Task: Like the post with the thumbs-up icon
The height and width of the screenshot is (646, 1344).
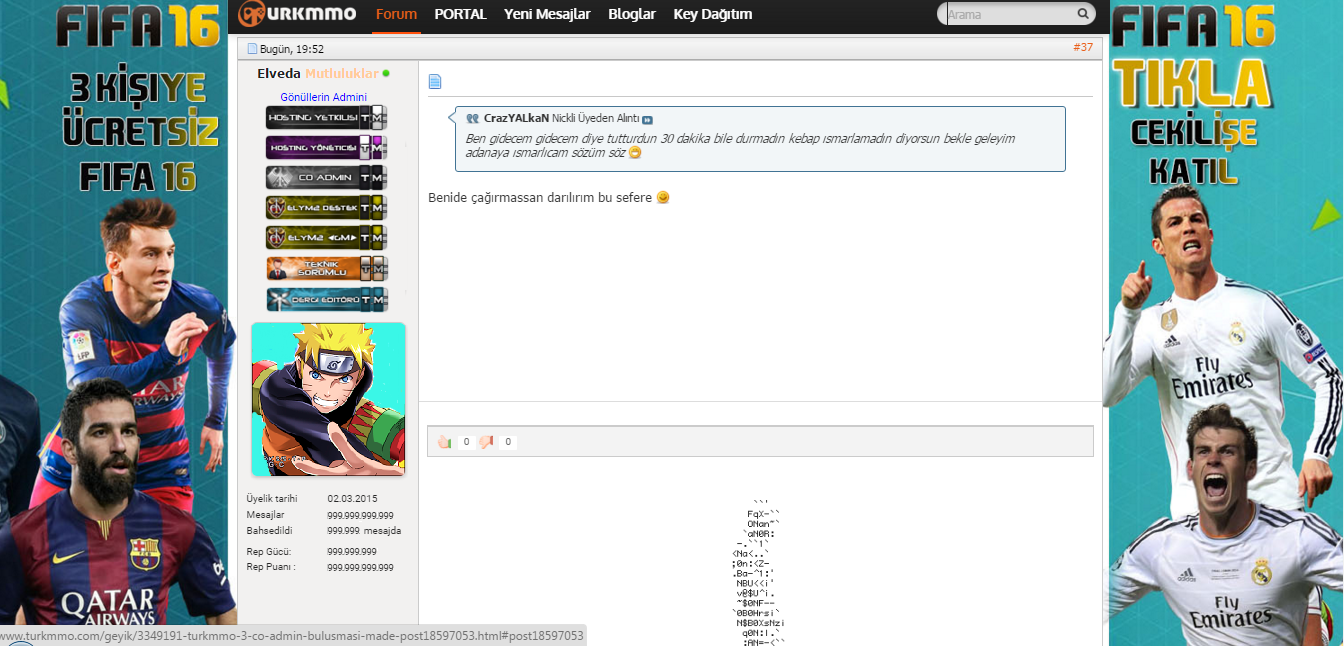Action: click(444, 441)
